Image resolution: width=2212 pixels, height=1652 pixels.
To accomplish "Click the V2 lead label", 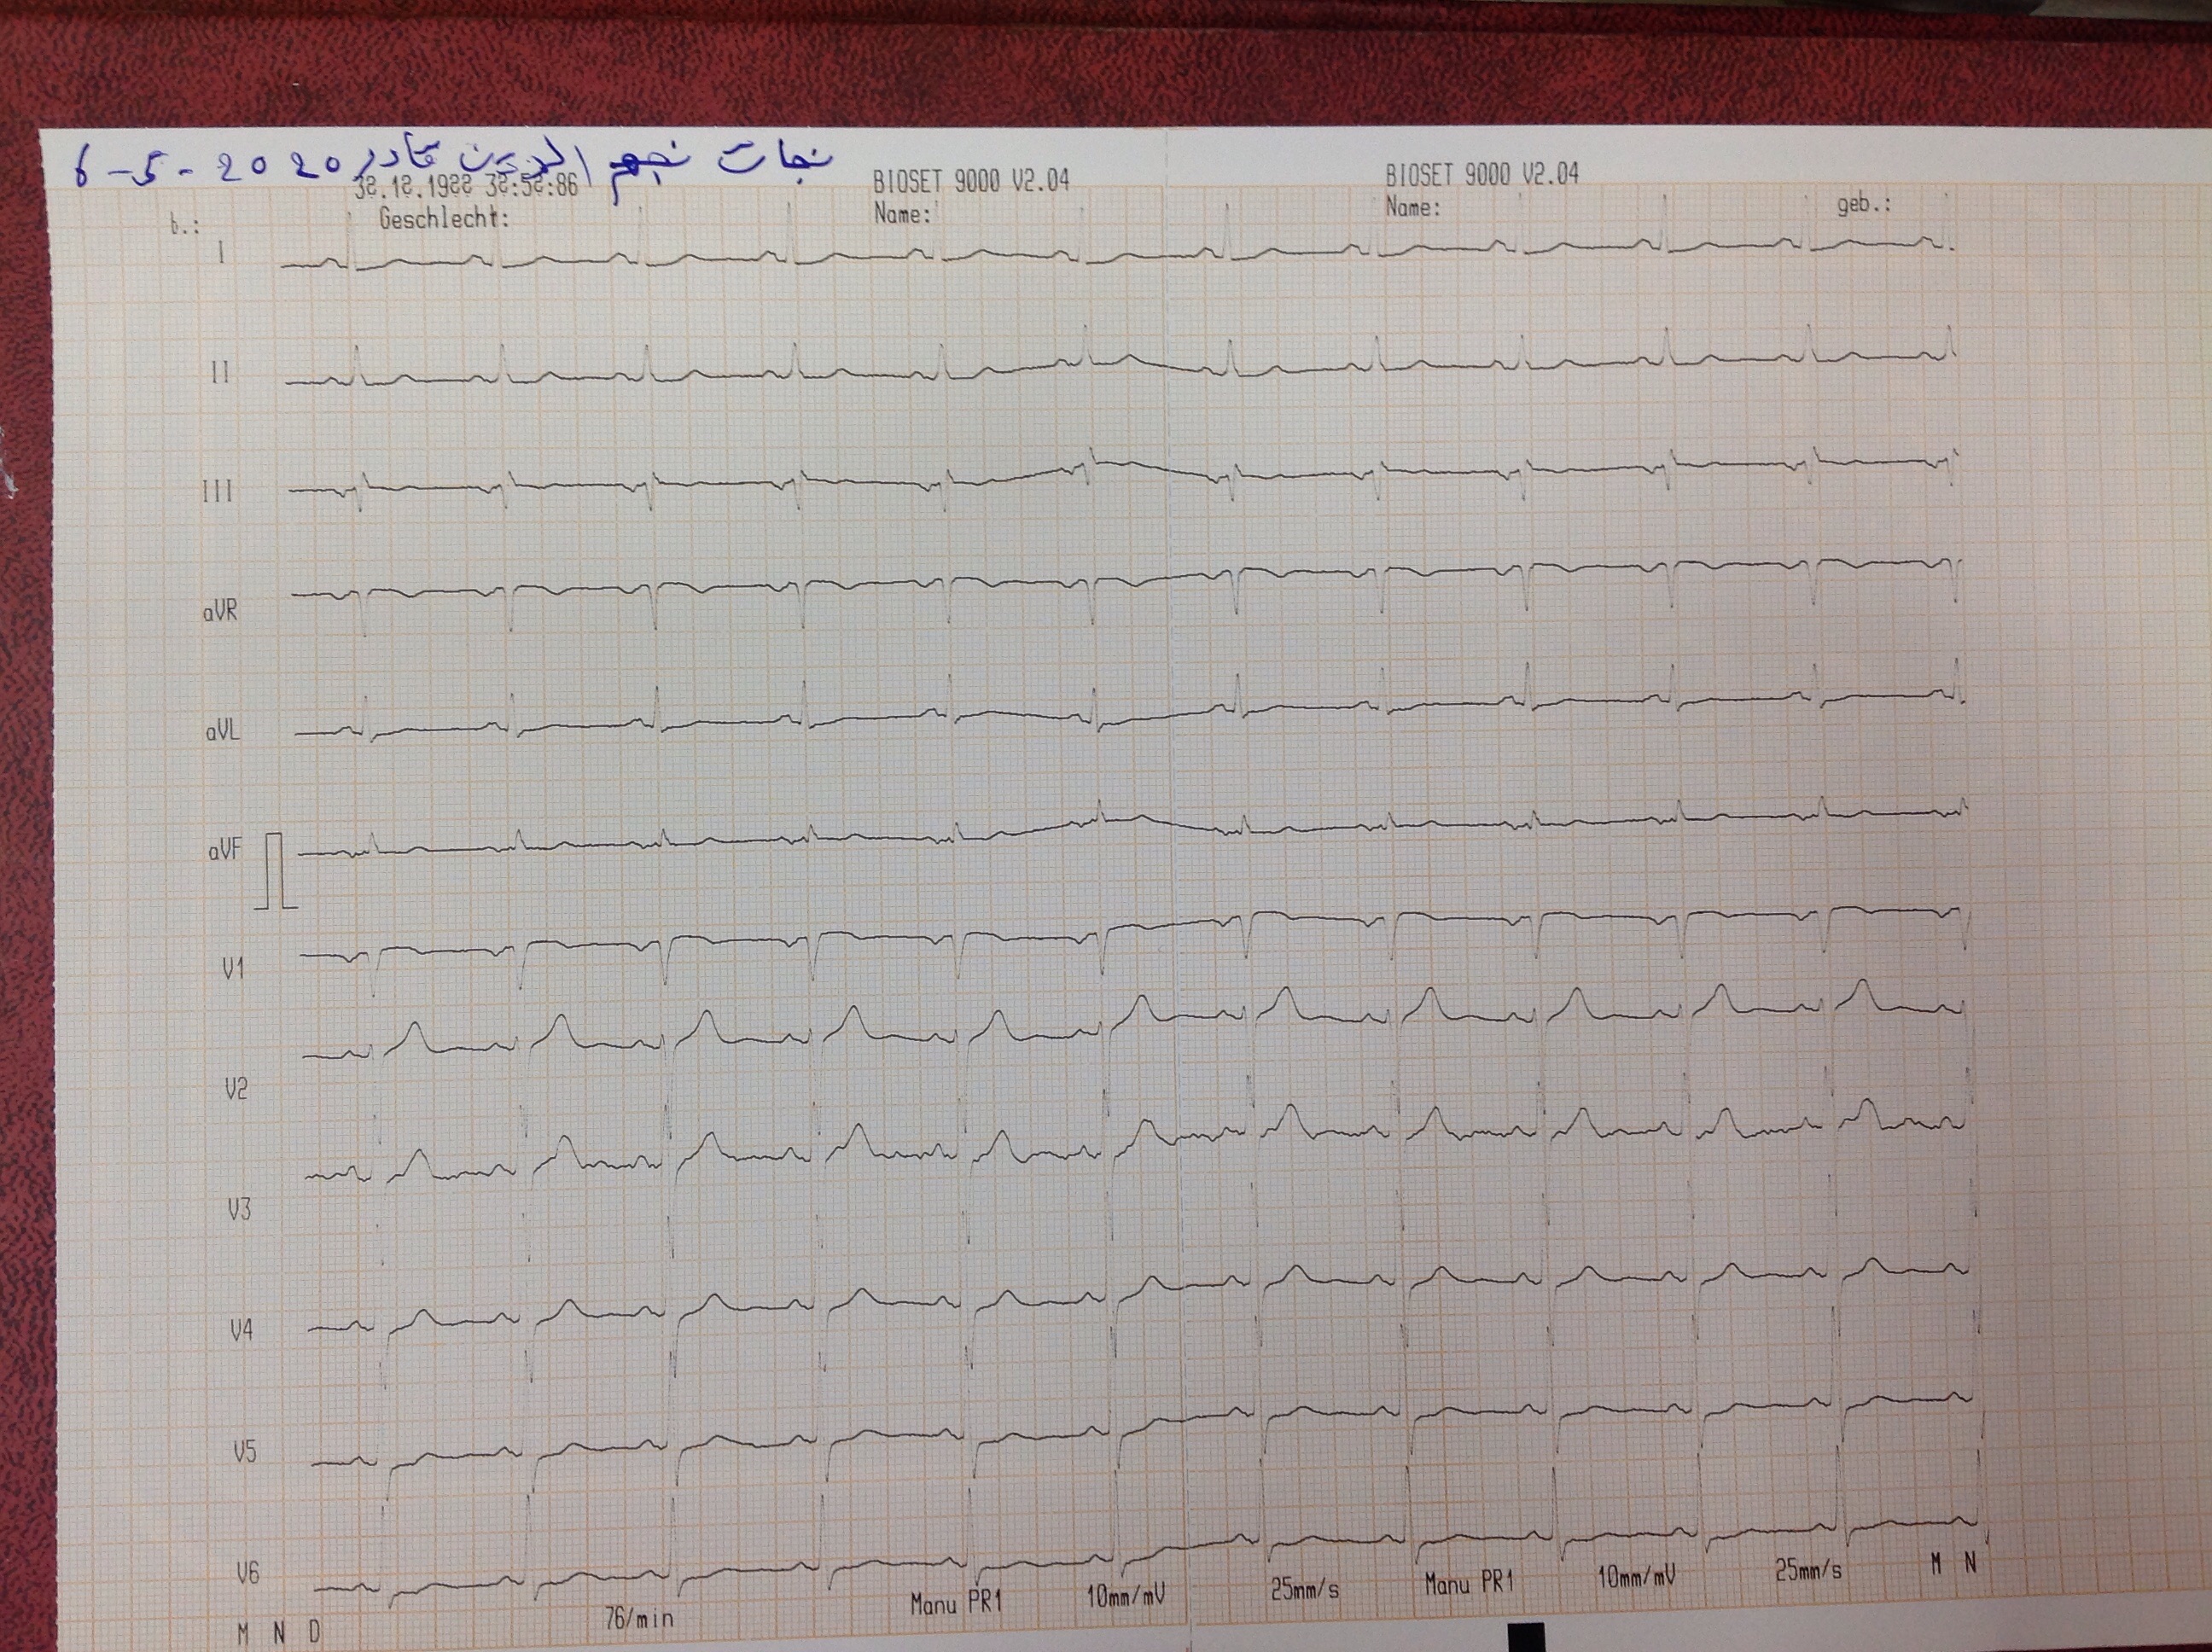I will pyautogui.click(x=236, y=1088).
